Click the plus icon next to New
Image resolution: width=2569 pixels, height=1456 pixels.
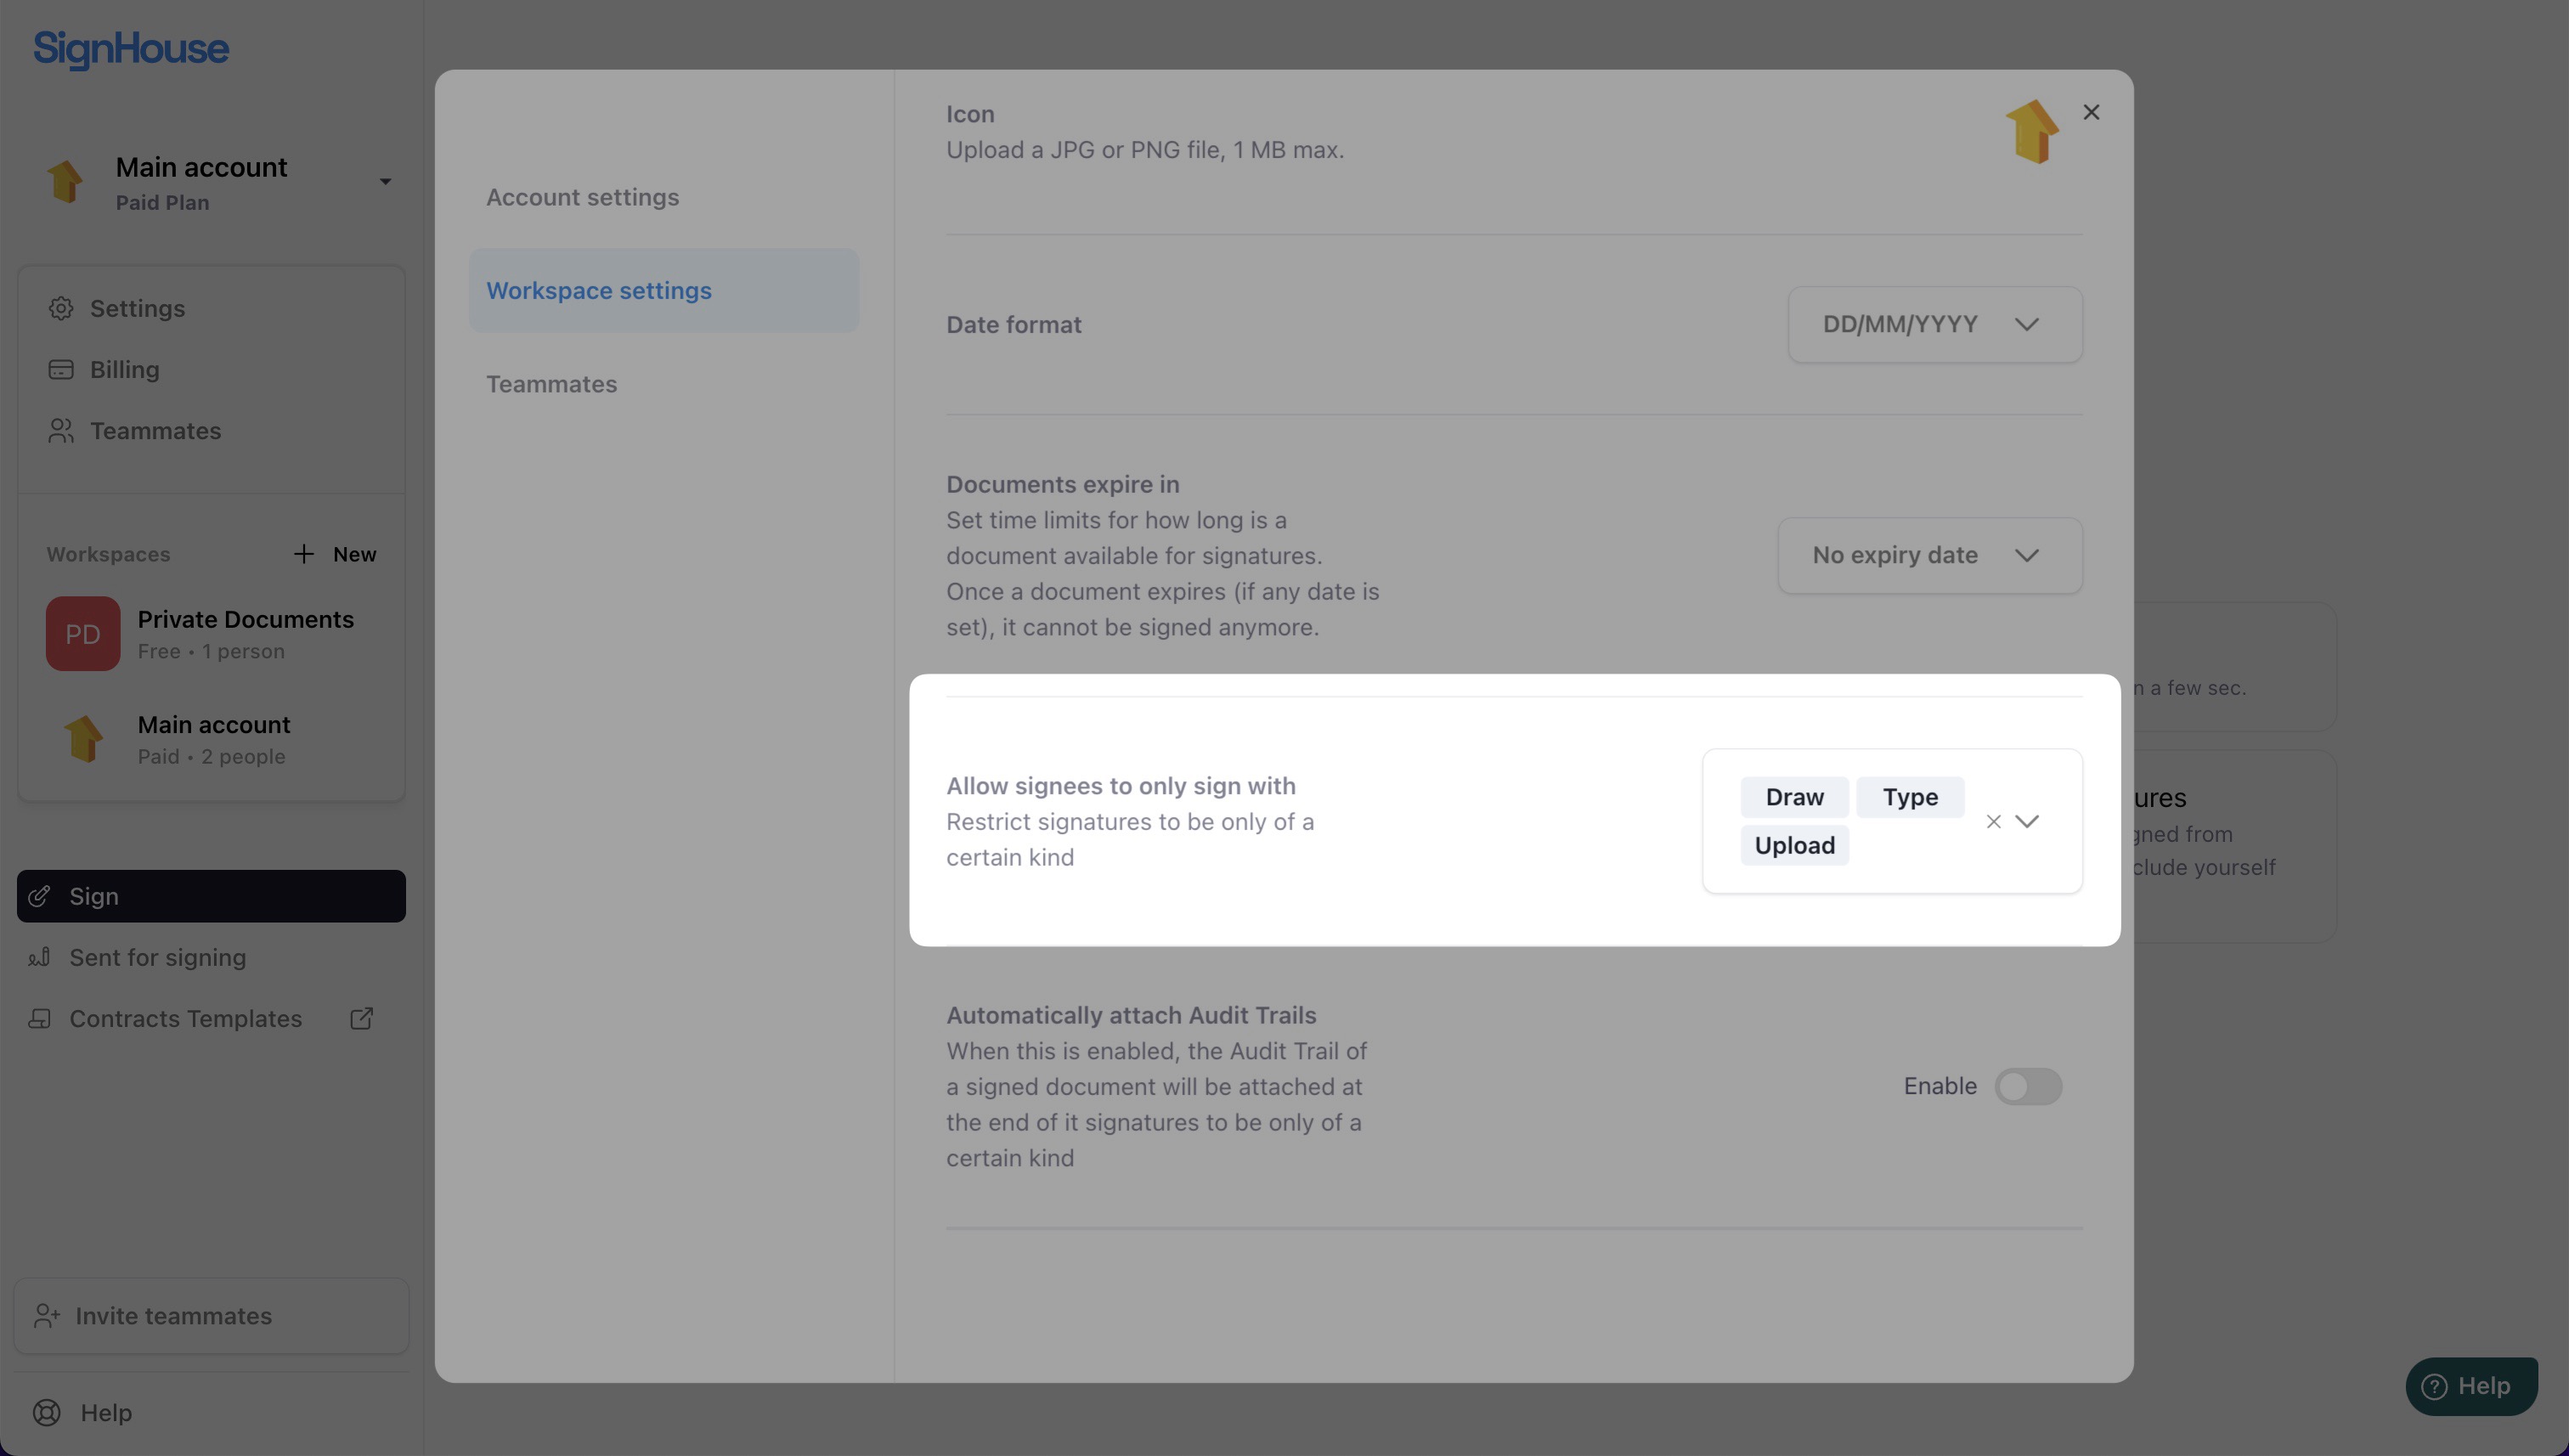(x=304, y=554)
